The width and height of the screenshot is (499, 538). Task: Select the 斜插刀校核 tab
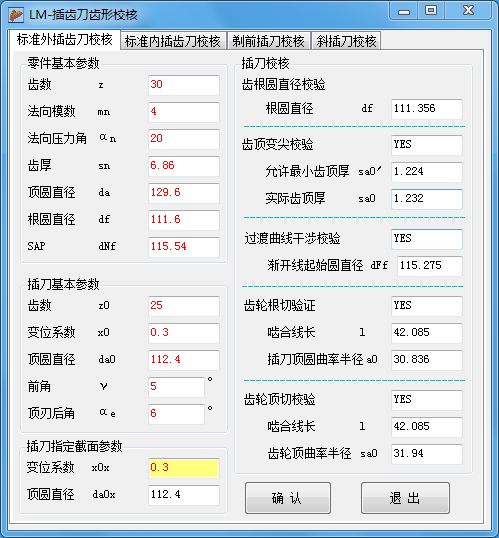[x=346, y=41]
